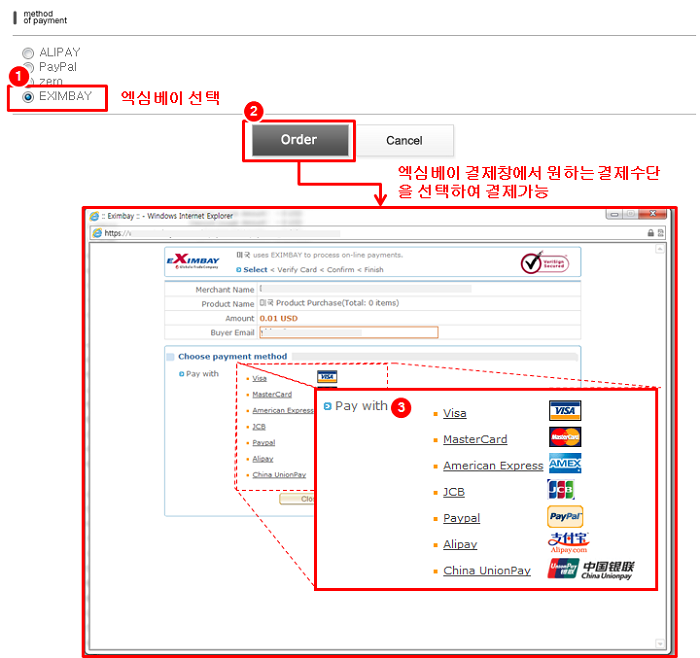Click the Internet Explorer icon in title bar
Viewport: 700px width, 658px height.
point(94,217)
